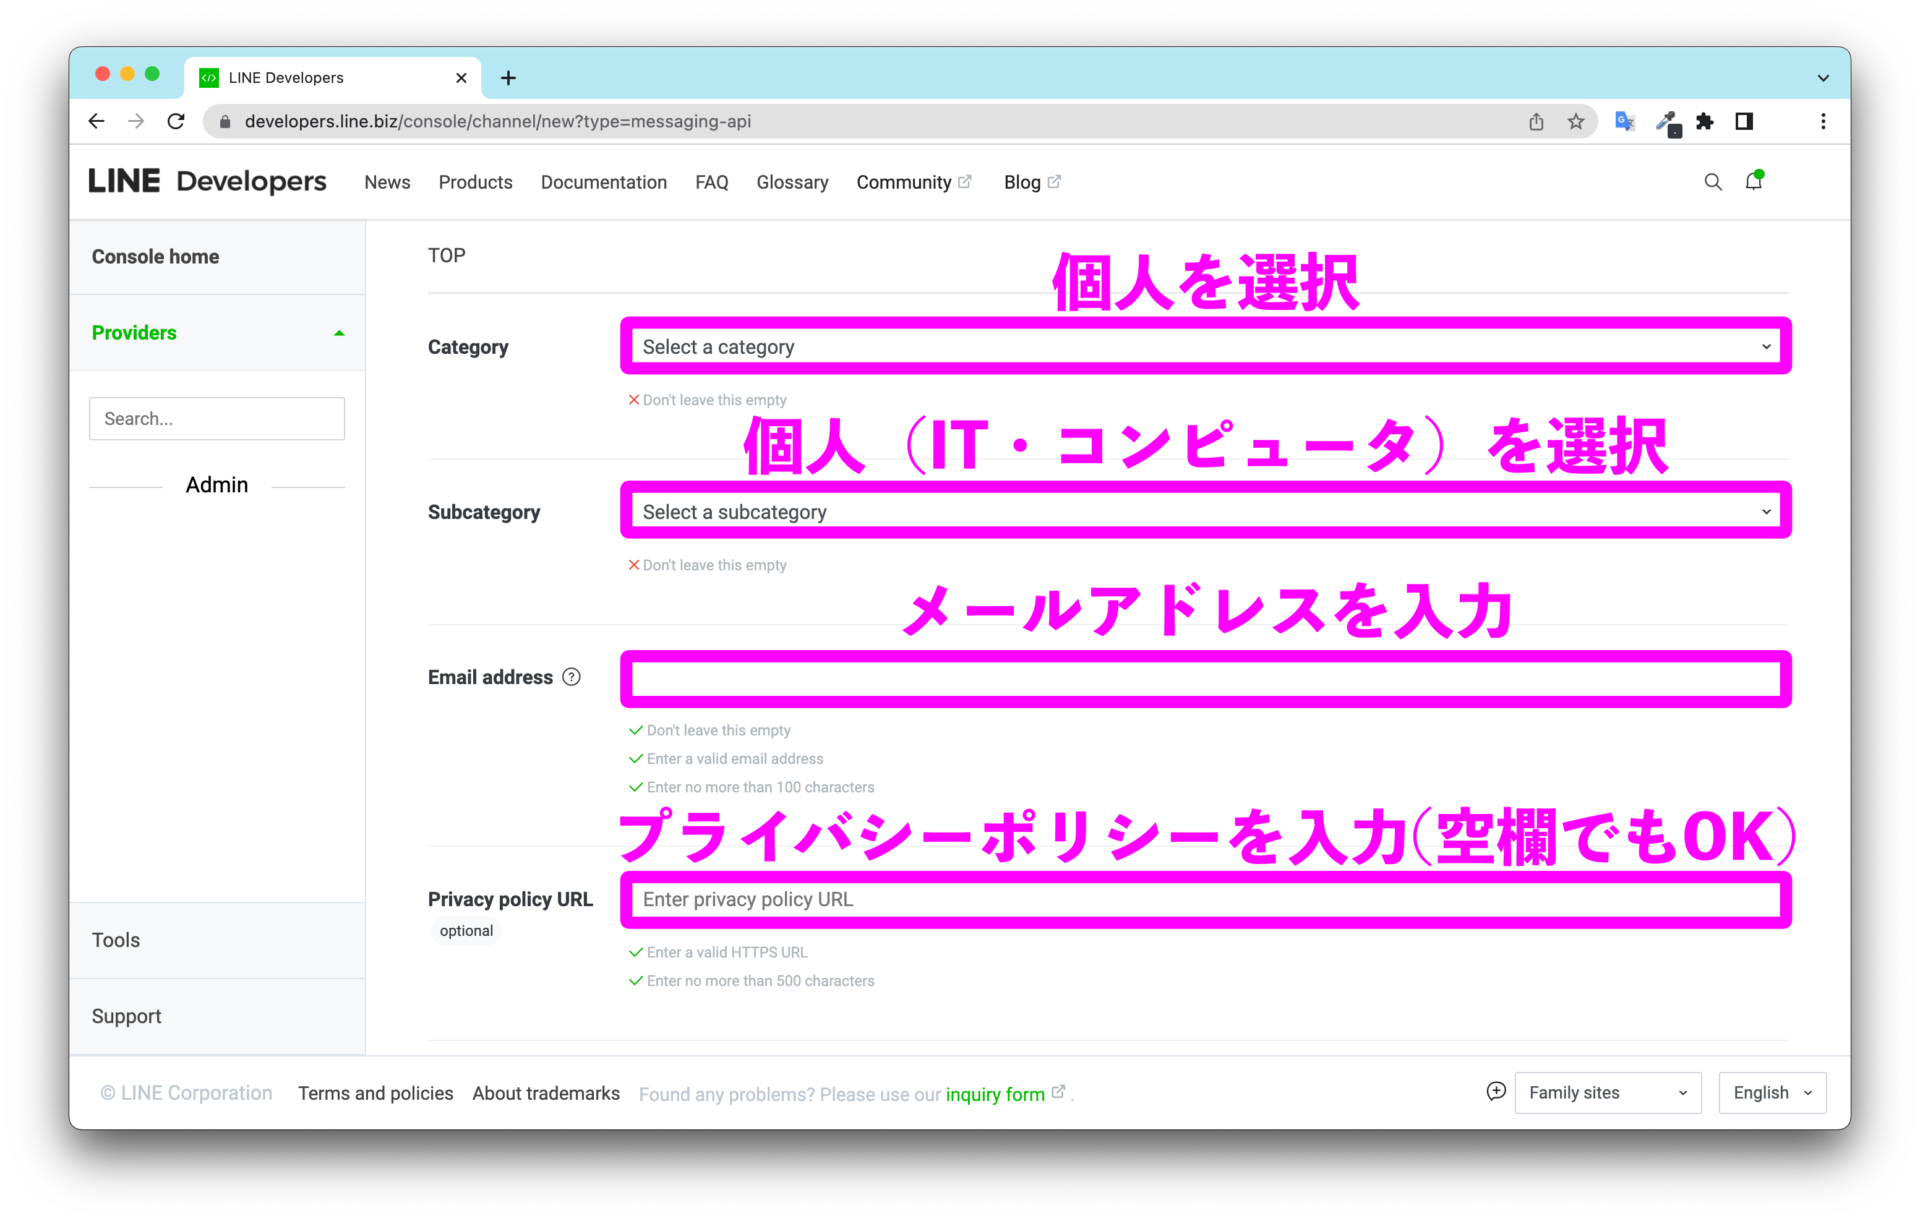Go to Terms and policies page

pyautogui.click(x=375, y=1093)
